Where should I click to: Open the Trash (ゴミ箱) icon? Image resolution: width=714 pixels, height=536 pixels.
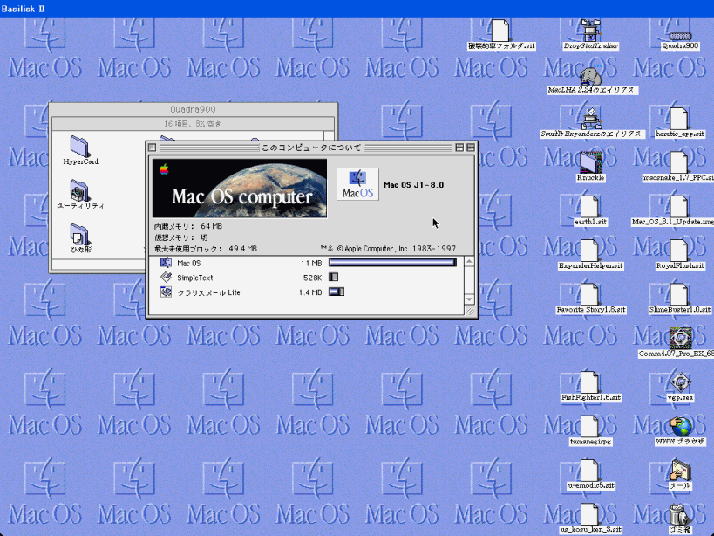tap(679, 514)
